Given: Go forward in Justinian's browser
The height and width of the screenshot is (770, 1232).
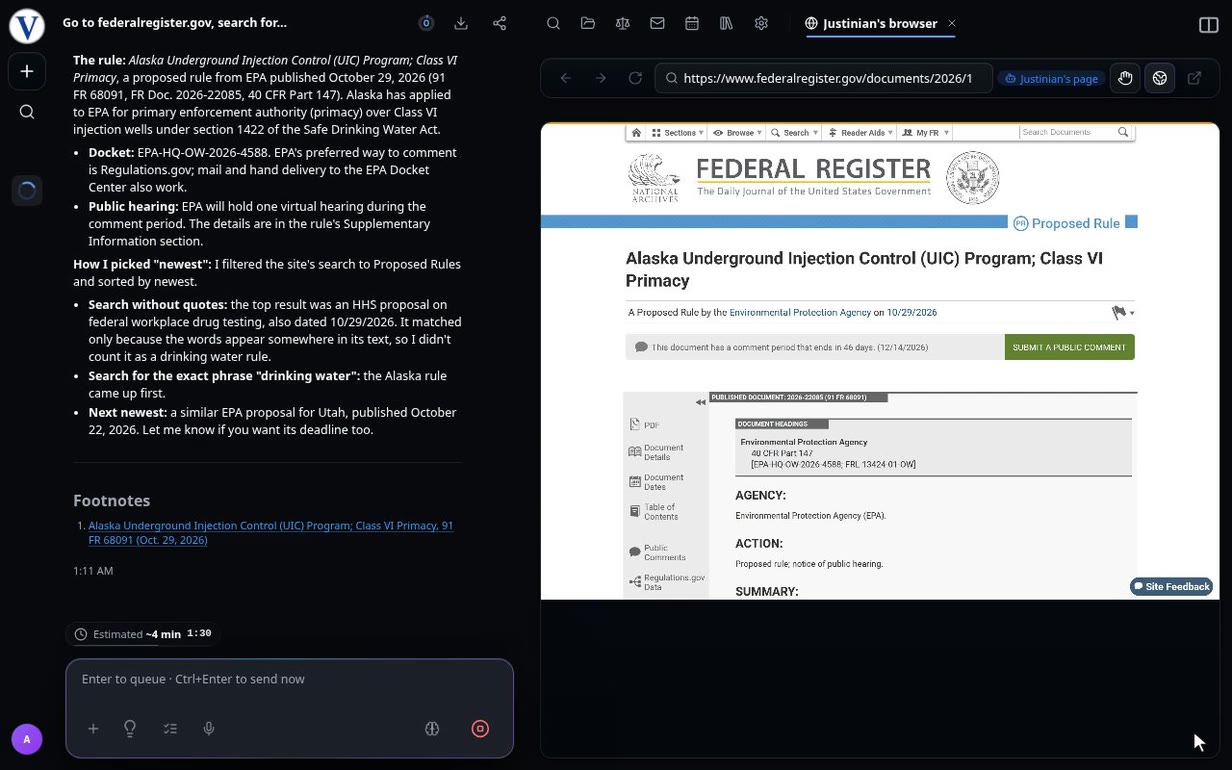Looking at the screenshot, I should [x=601, y=78].
